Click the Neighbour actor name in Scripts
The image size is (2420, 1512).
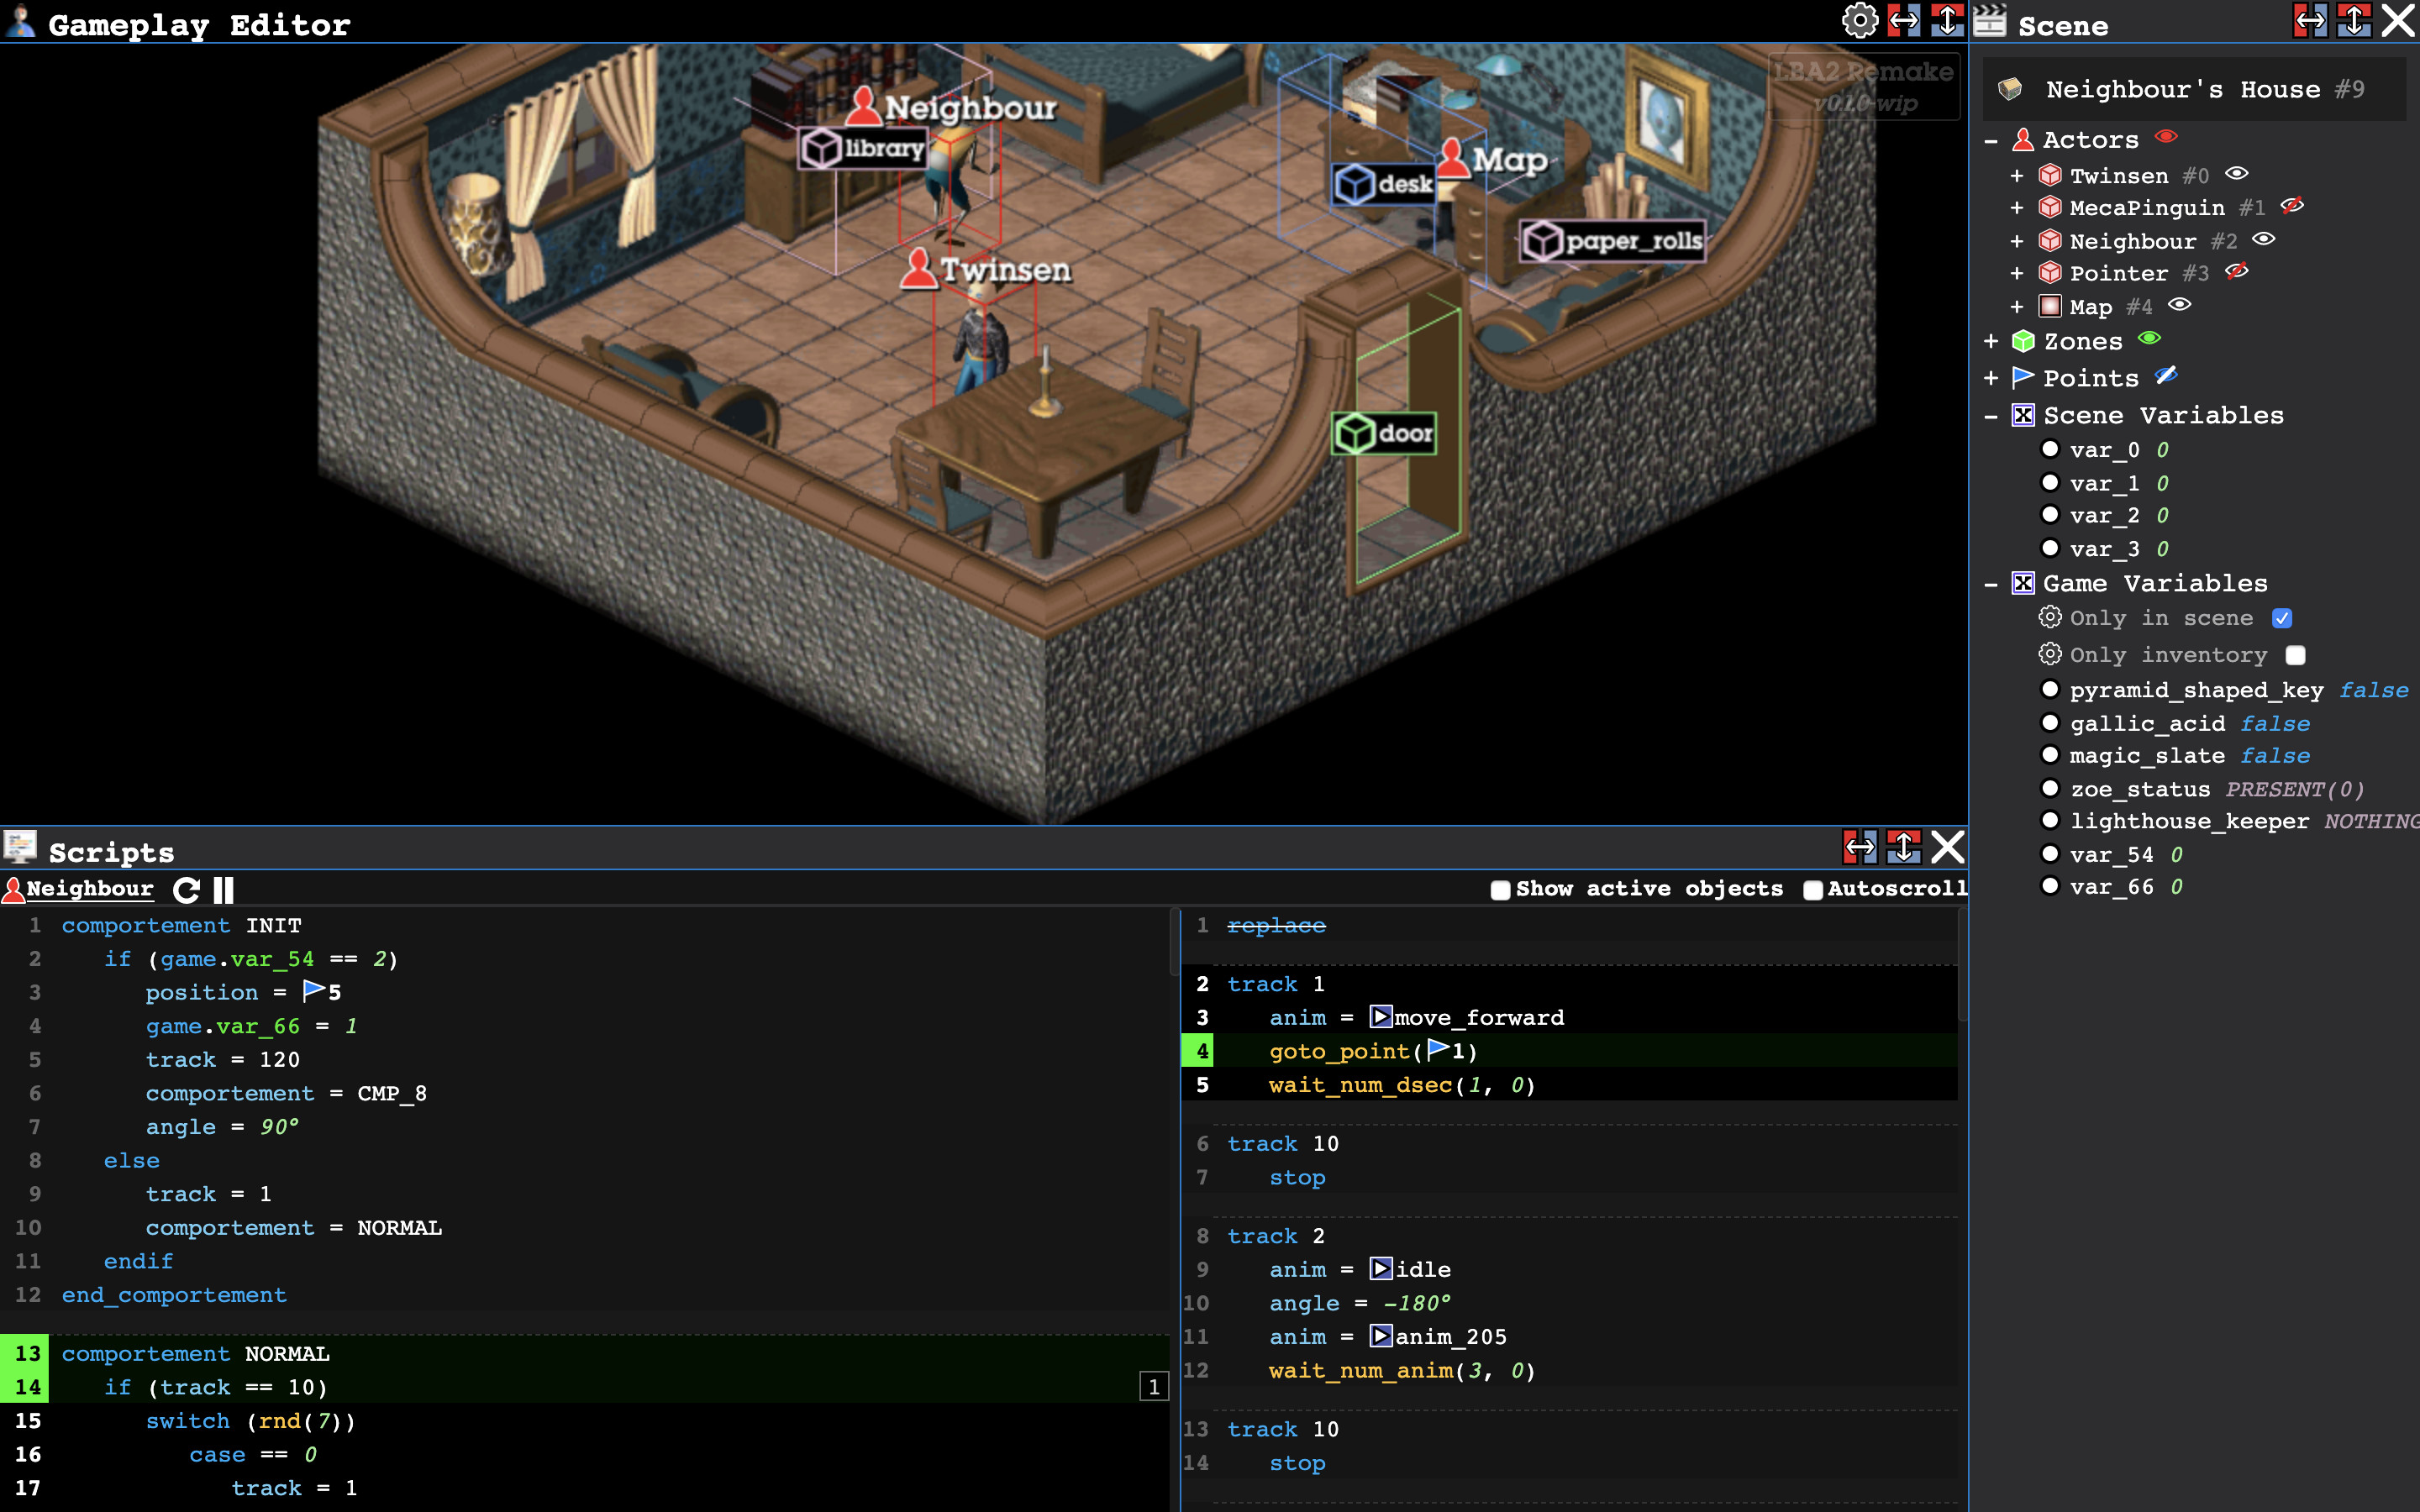(90, 888)
